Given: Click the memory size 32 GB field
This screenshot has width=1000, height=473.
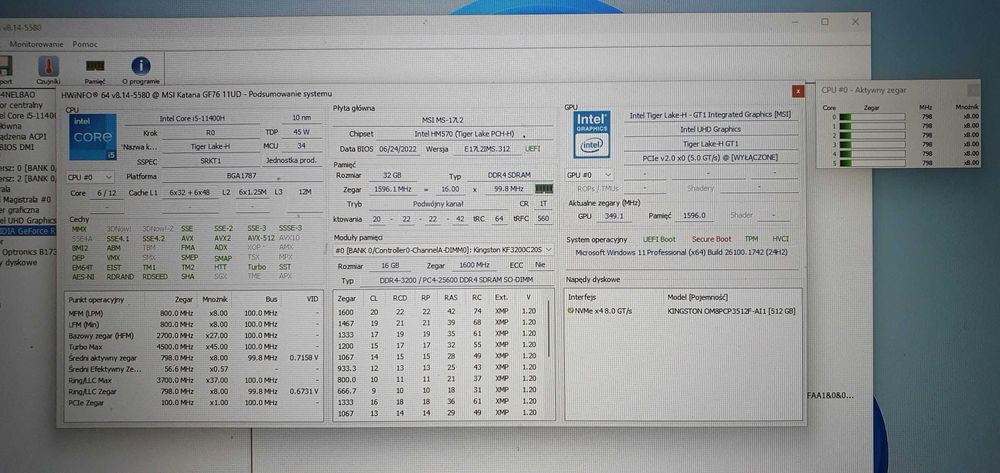Looking at the screenshot, I should point(391,175).
